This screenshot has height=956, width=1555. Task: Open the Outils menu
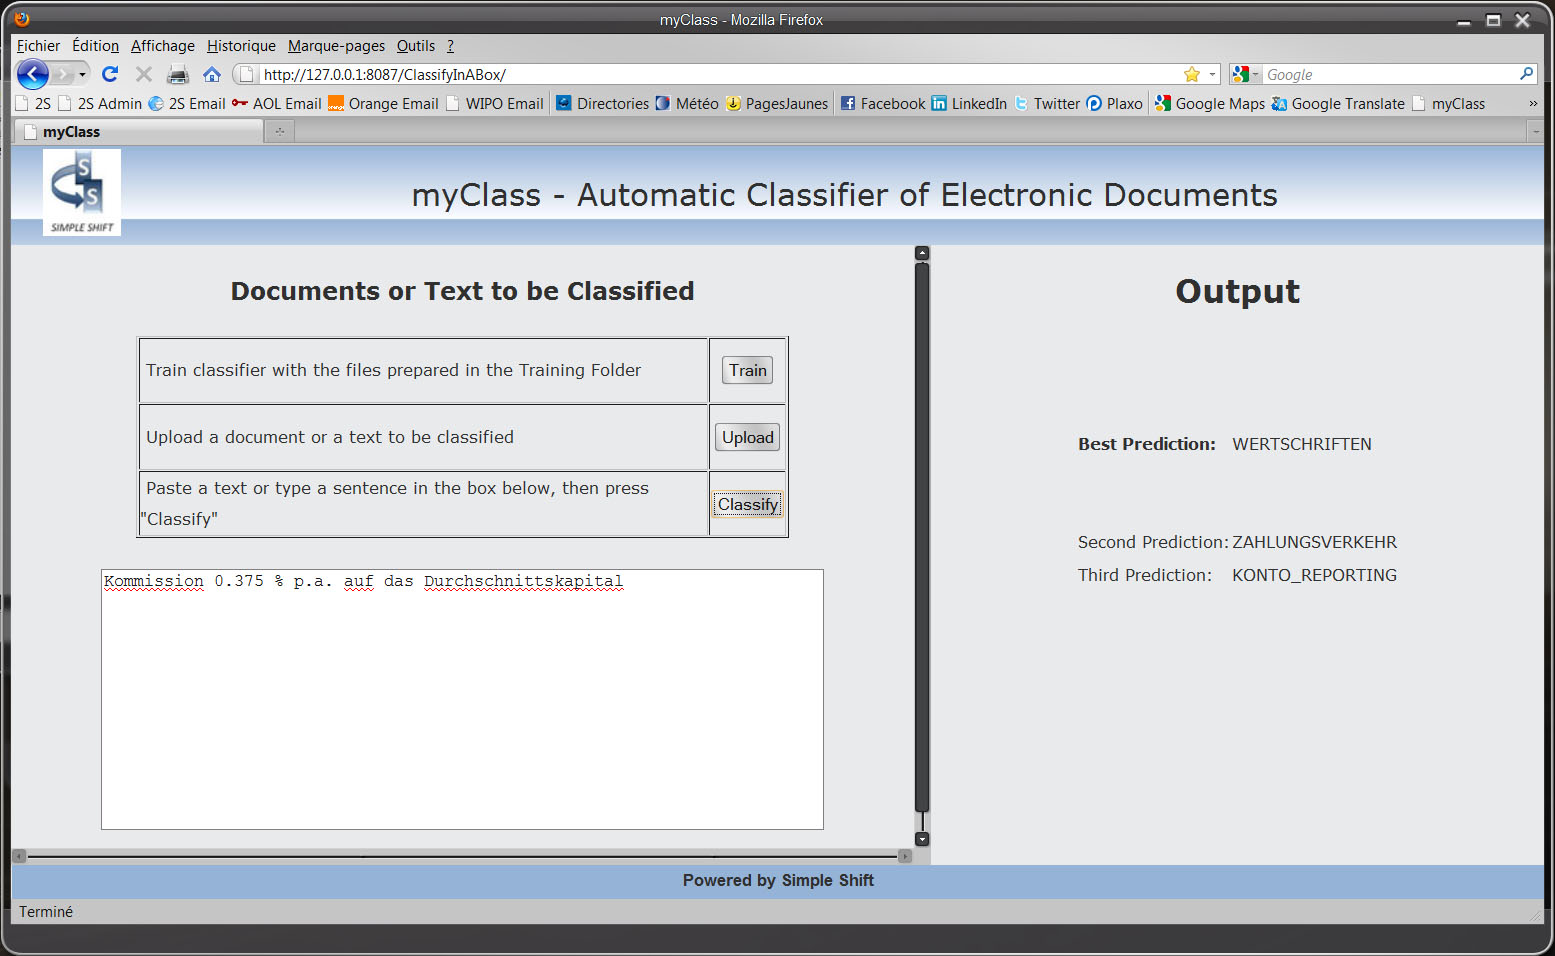(x=416, y=46)
